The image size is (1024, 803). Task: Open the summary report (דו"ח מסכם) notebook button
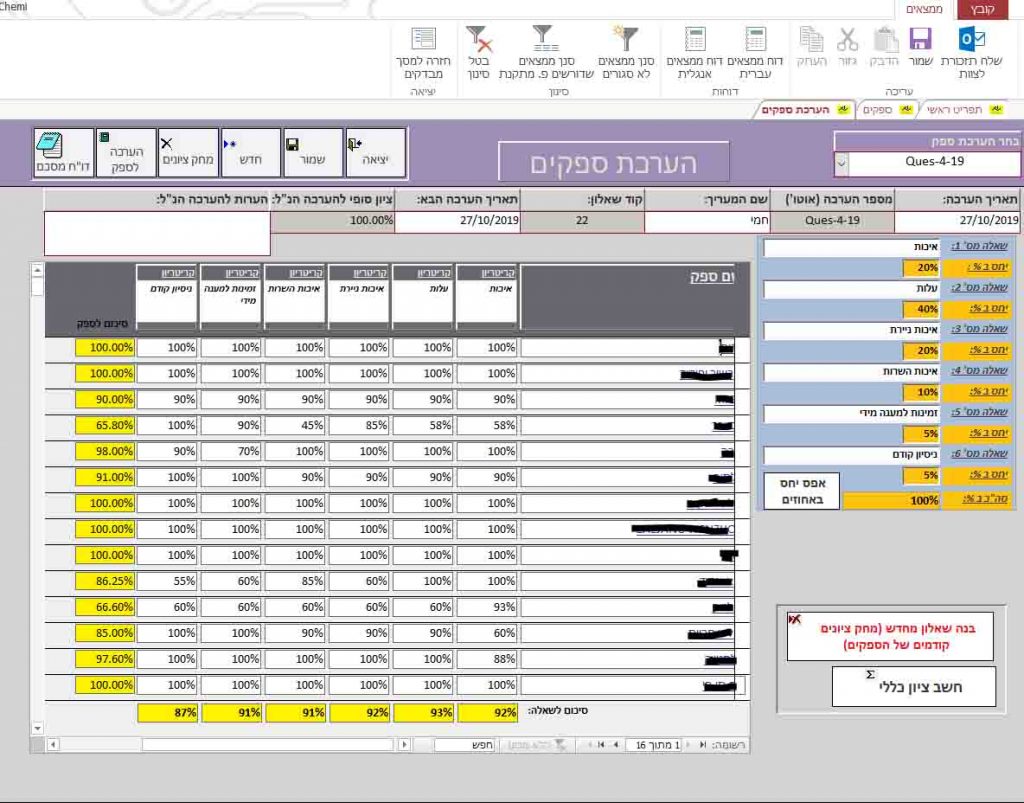[63, 152]
